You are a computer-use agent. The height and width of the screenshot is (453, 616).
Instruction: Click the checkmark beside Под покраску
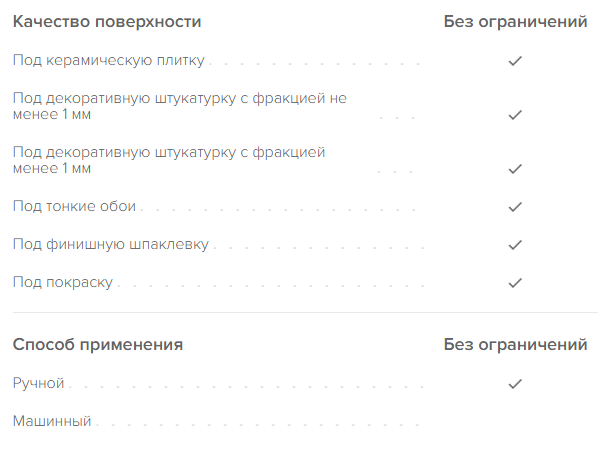tap(515, 283)
